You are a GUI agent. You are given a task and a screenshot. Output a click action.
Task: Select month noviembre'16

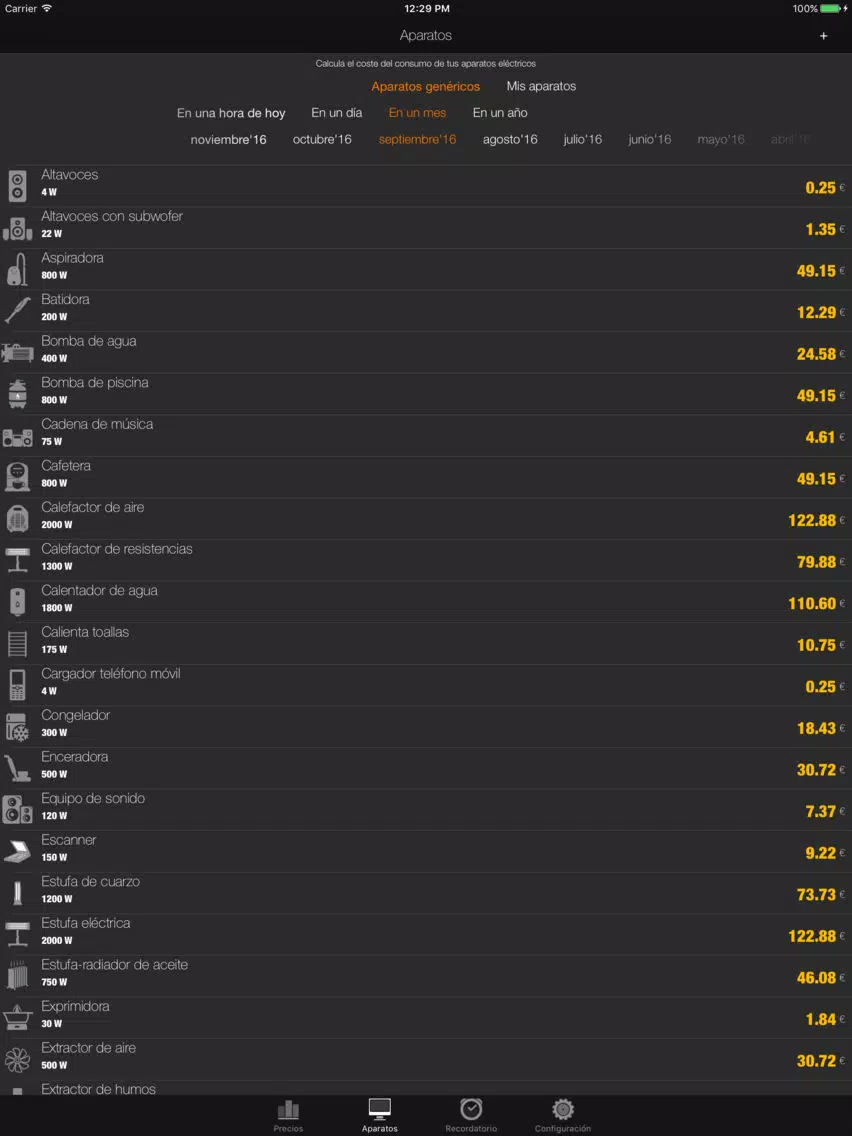pos(228,140)
